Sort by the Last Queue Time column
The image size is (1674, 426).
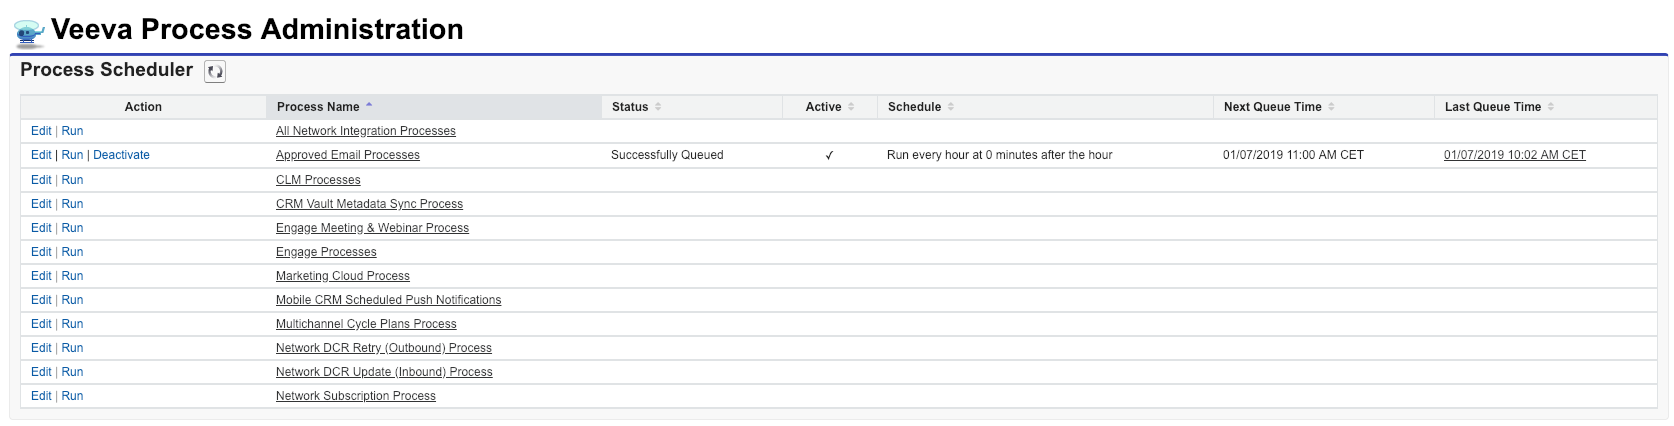1550,107
